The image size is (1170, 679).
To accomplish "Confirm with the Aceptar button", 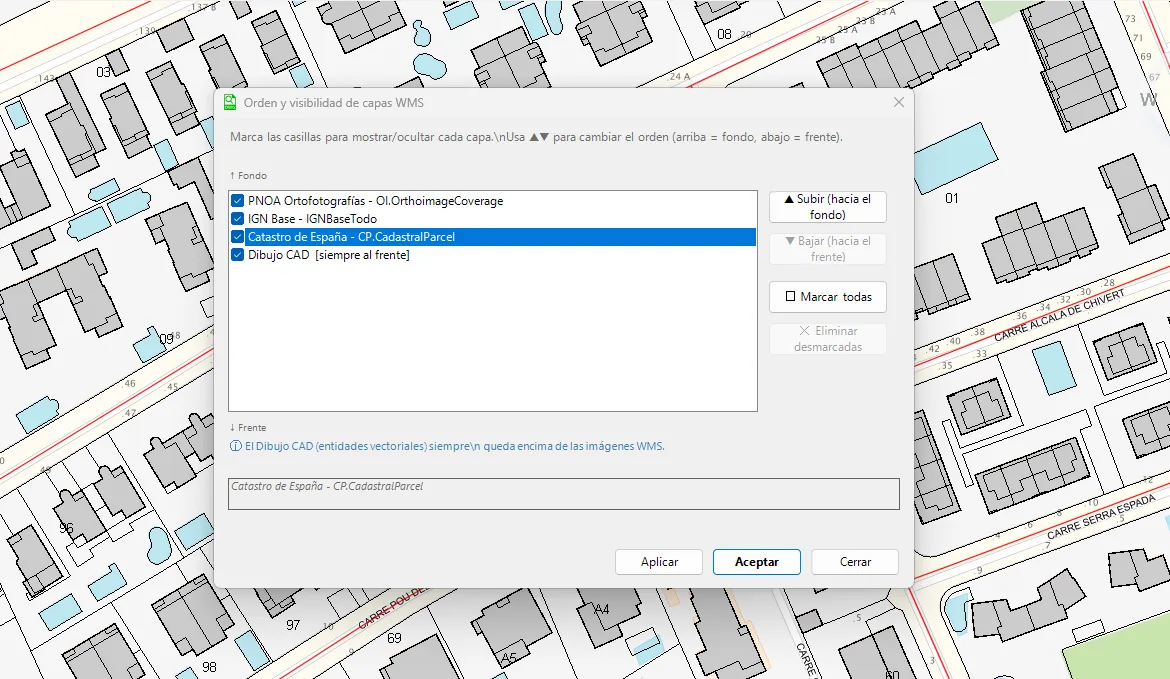I will pos(757,562).
